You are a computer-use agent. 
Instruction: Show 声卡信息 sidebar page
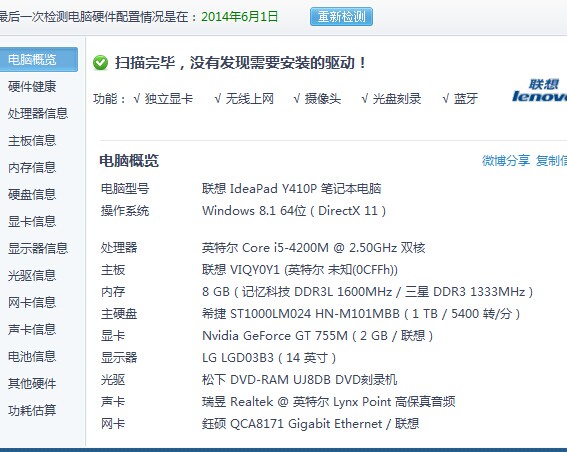(32, 329)
